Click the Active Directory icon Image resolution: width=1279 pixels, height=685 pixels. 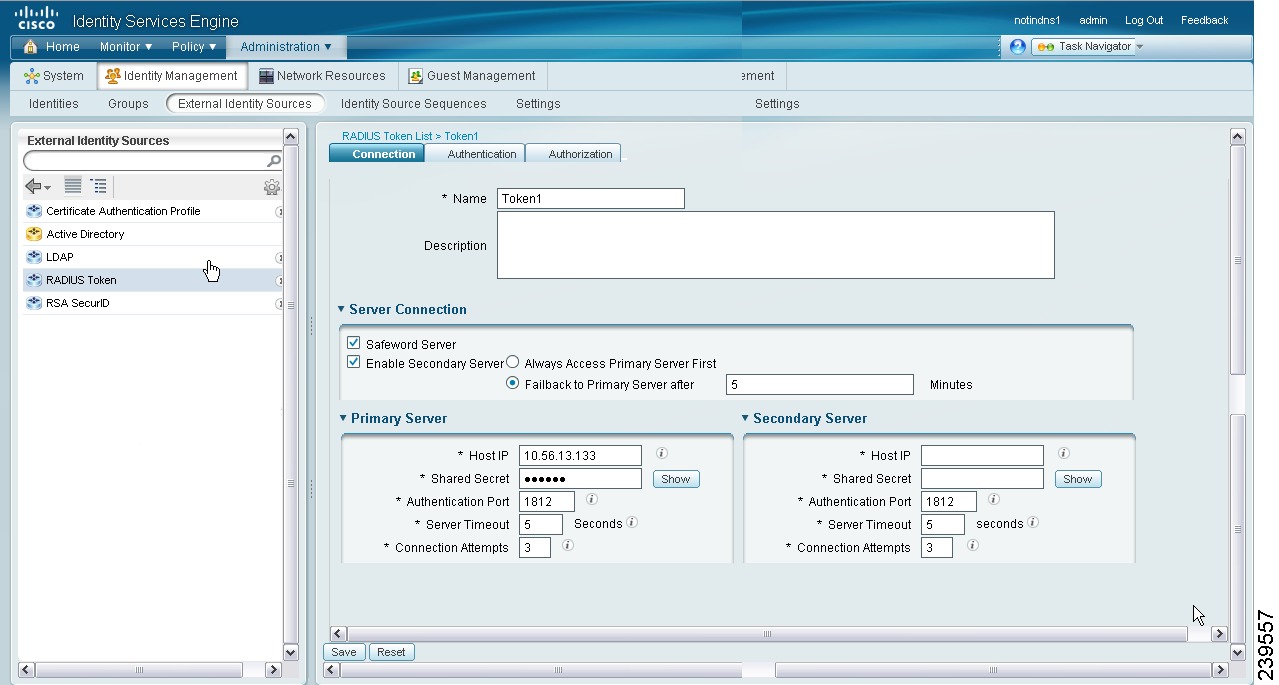click(x=34, y=234)
